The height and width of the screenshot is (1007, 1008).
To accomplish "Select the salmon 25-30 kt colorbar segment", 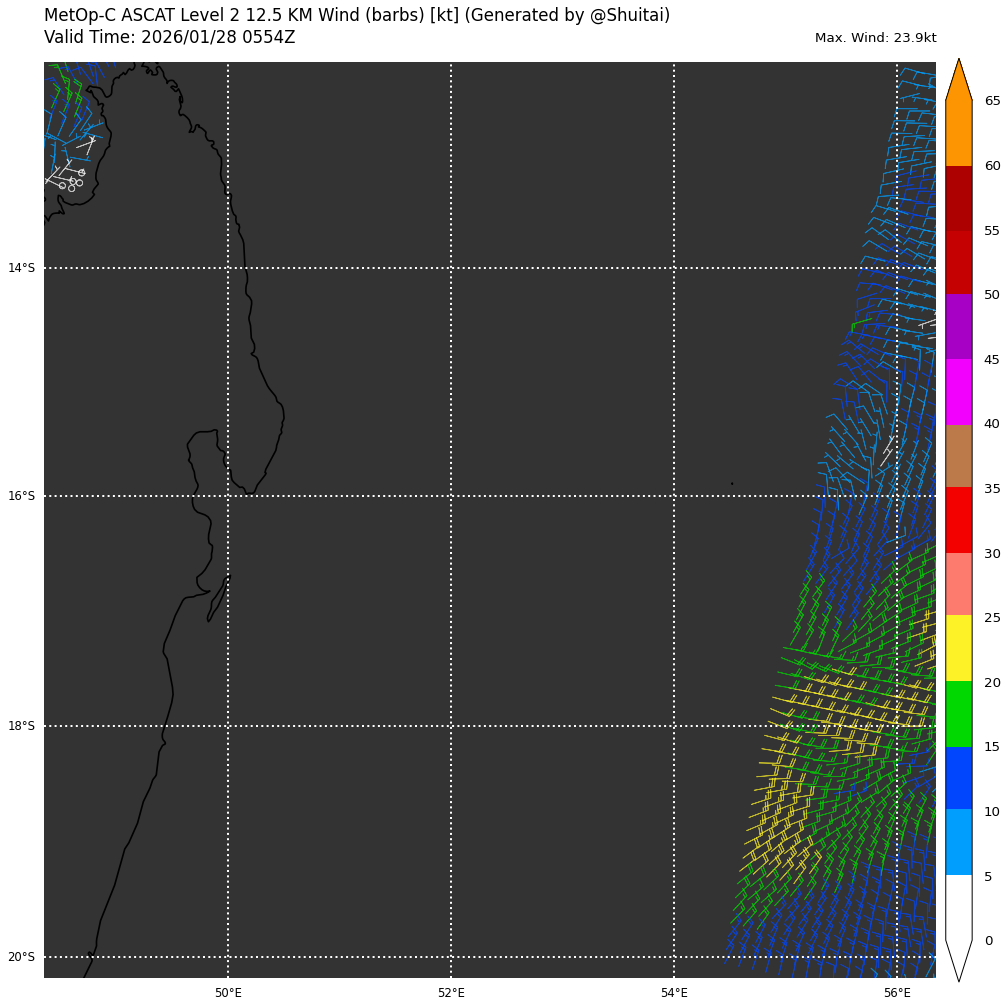I will point(958,584).
